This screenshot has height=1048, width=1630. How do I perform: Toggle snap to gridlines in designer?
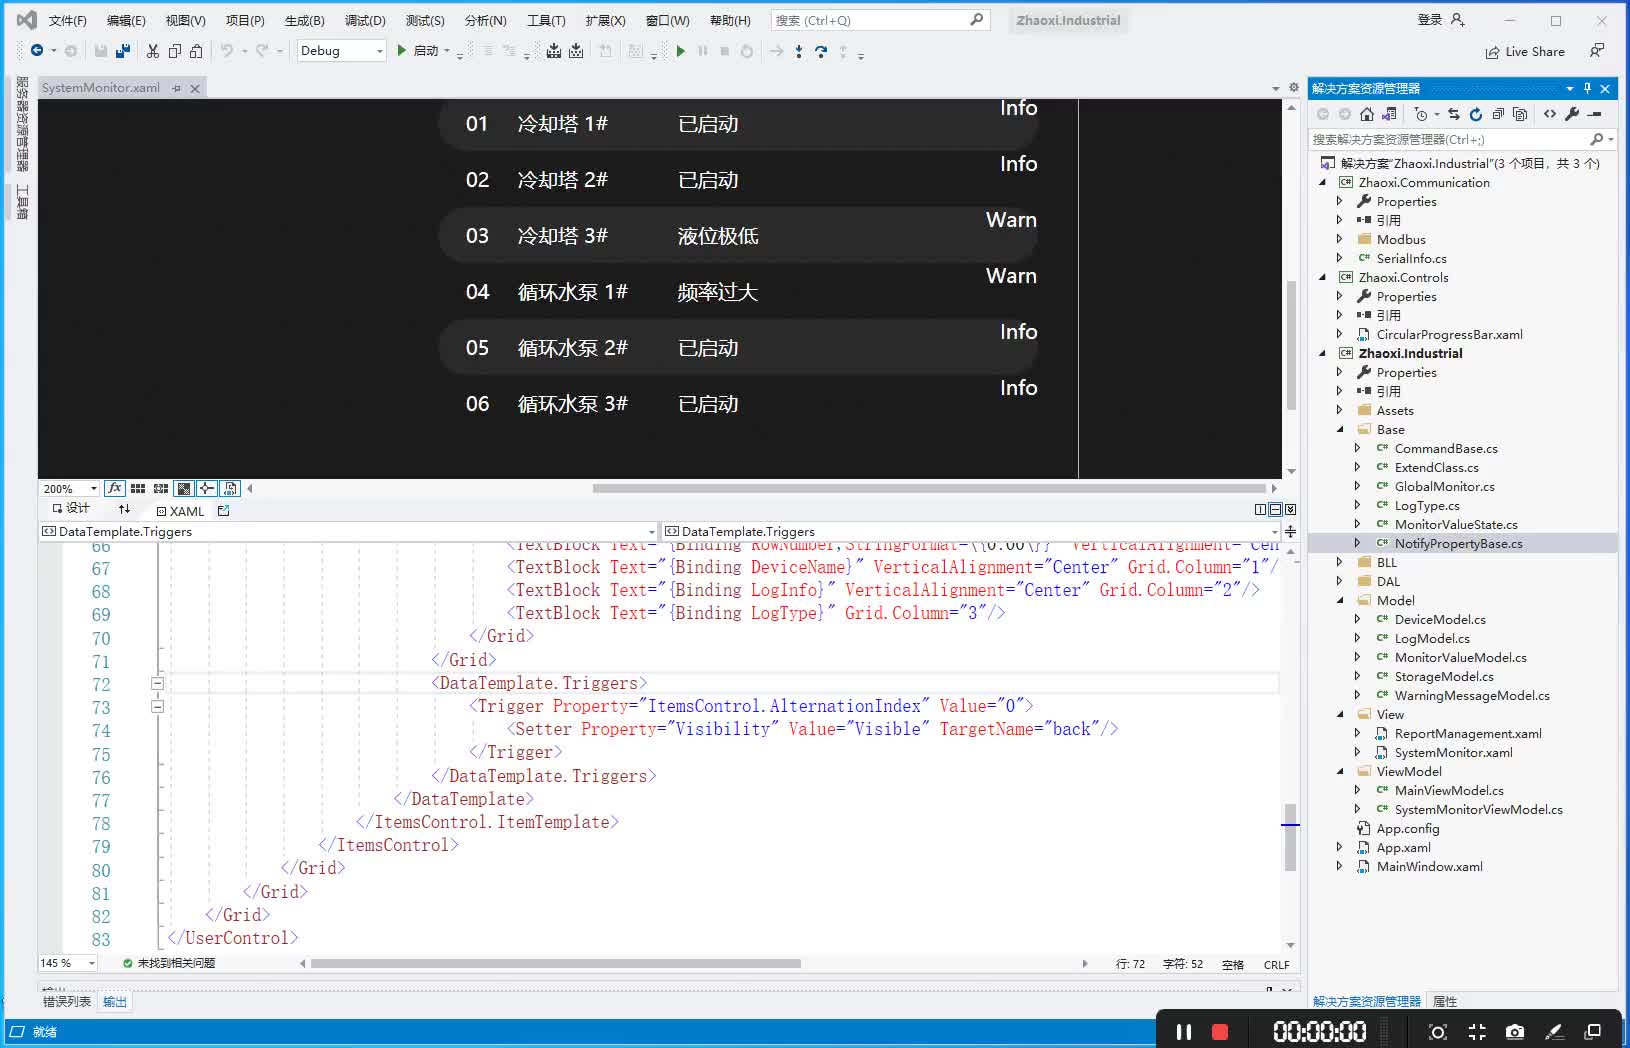click(161, 488)
